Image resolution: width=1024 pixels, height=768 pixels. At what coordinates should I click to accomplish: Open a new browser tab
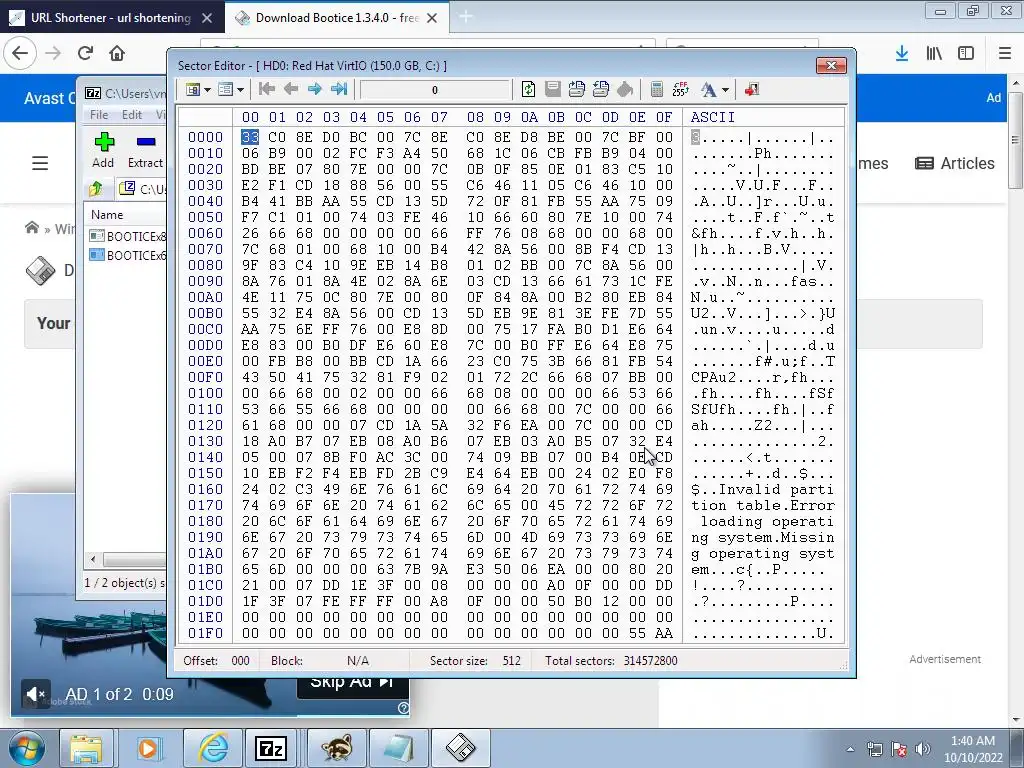[466, 17]
